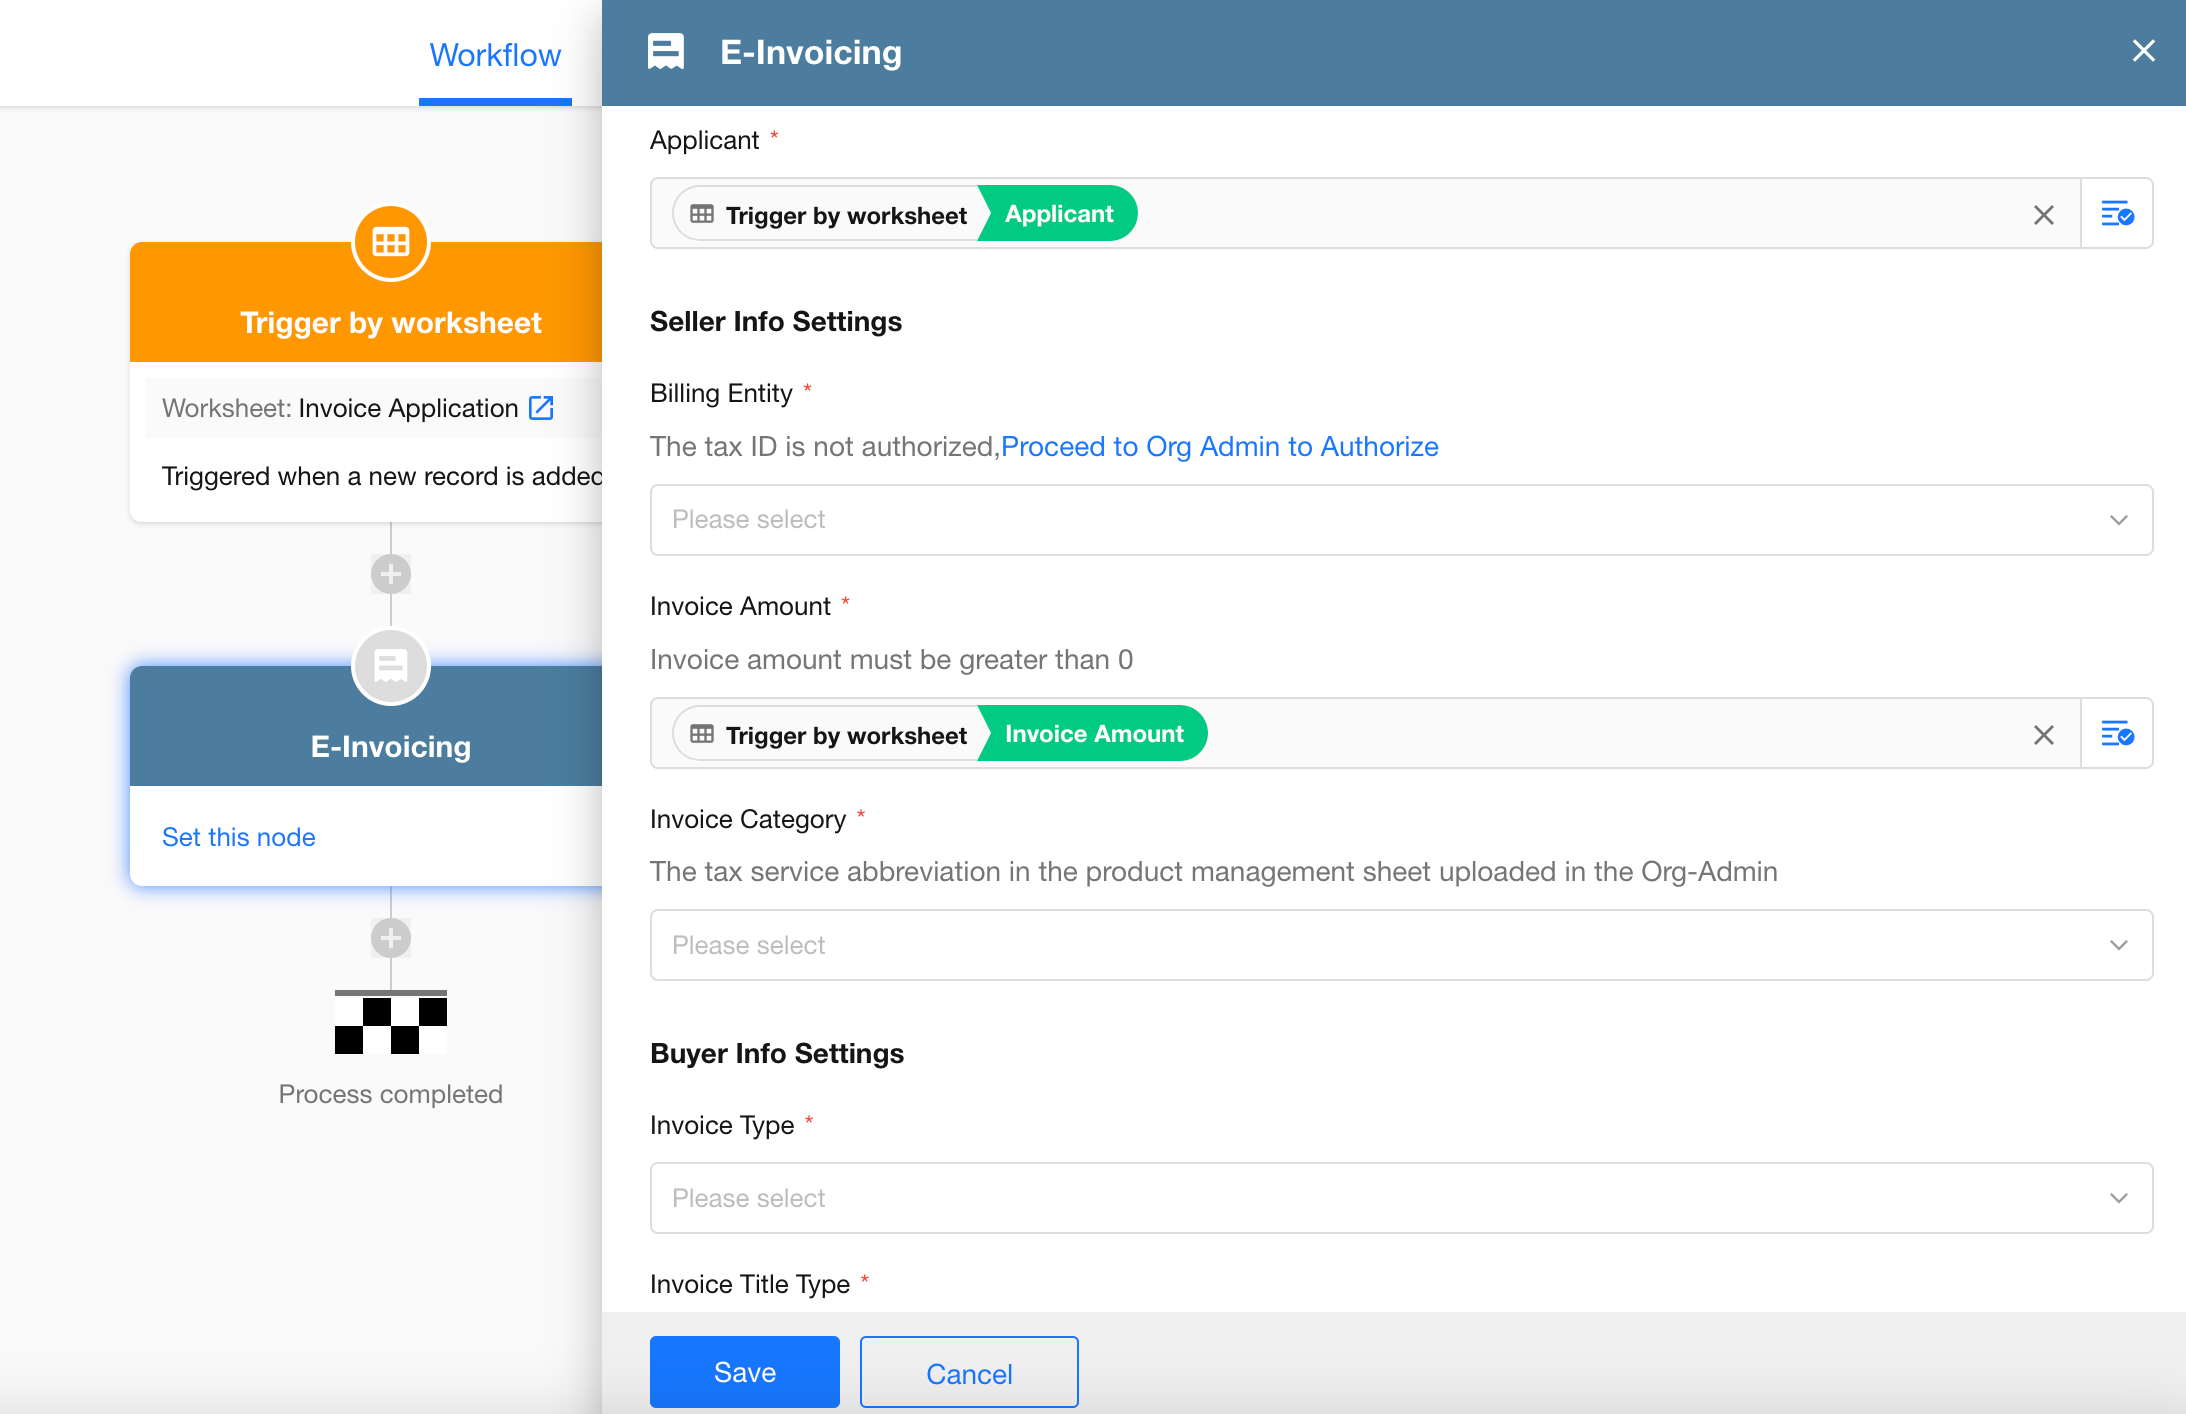Click Set this node link
This screenshot has width=2186, height=1414.
239,837
